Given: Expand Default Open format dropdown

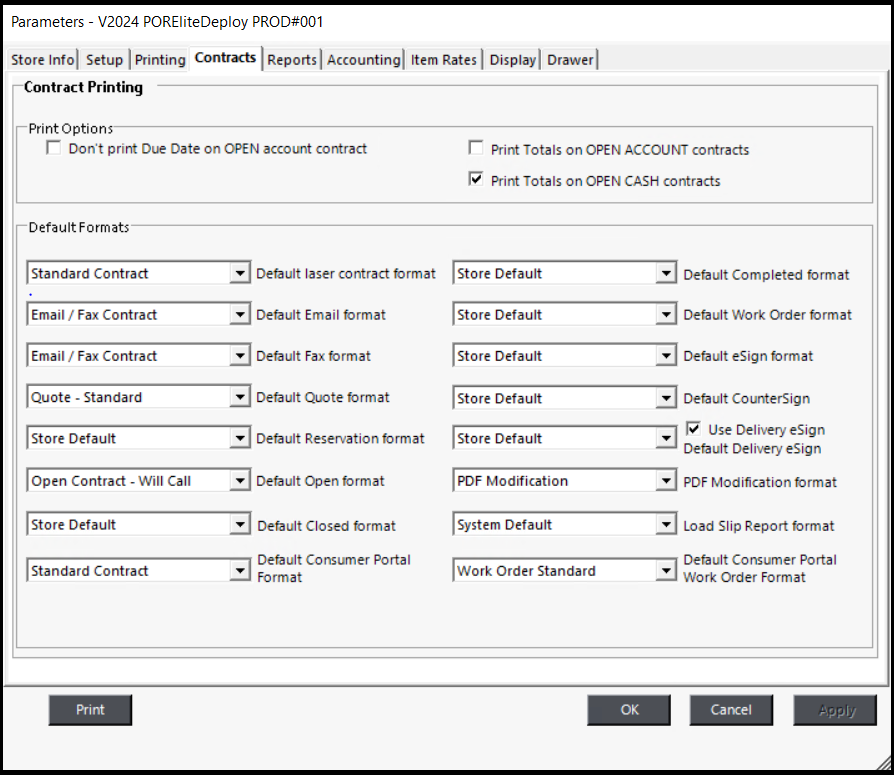Looking at the screenshot, I should click(x=239, y=481).
